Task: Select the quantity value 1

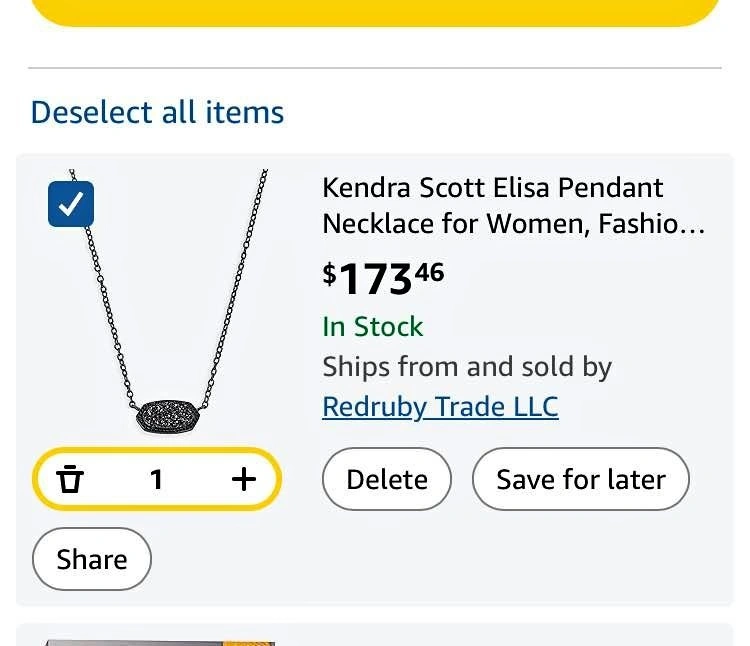Action: click(x=156, y=480)
